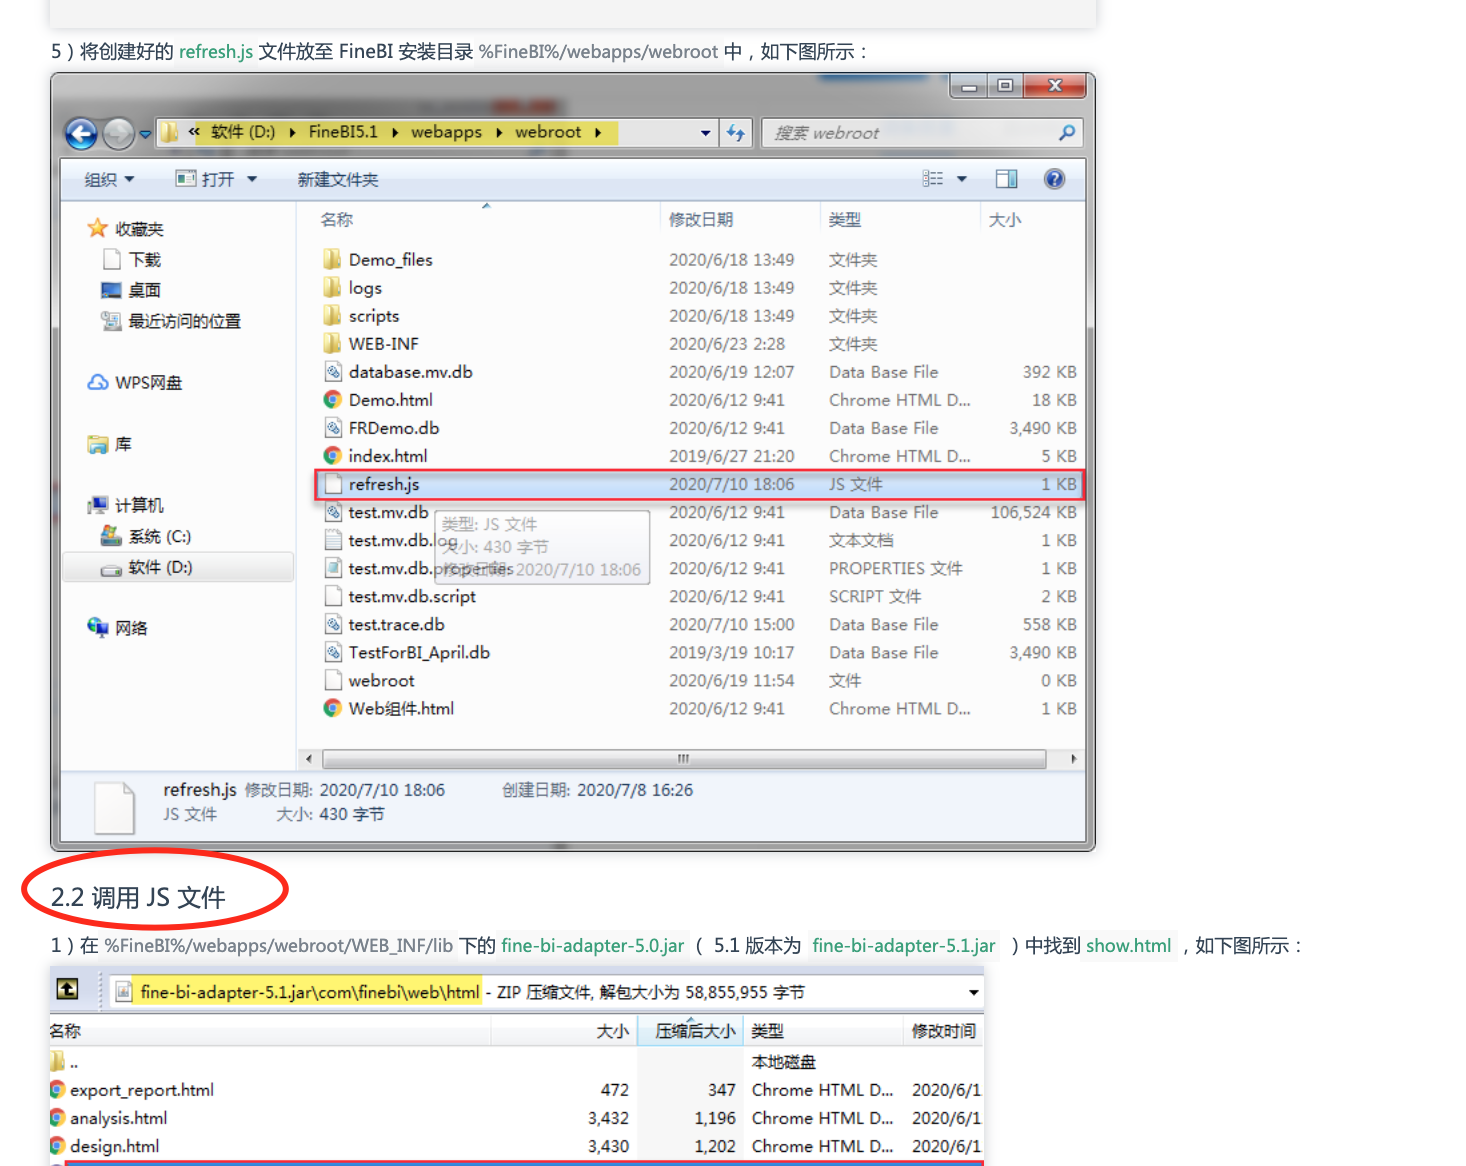Click the search webroot input field
This screenshot has height=1166, width=1466.
(922, 133)
